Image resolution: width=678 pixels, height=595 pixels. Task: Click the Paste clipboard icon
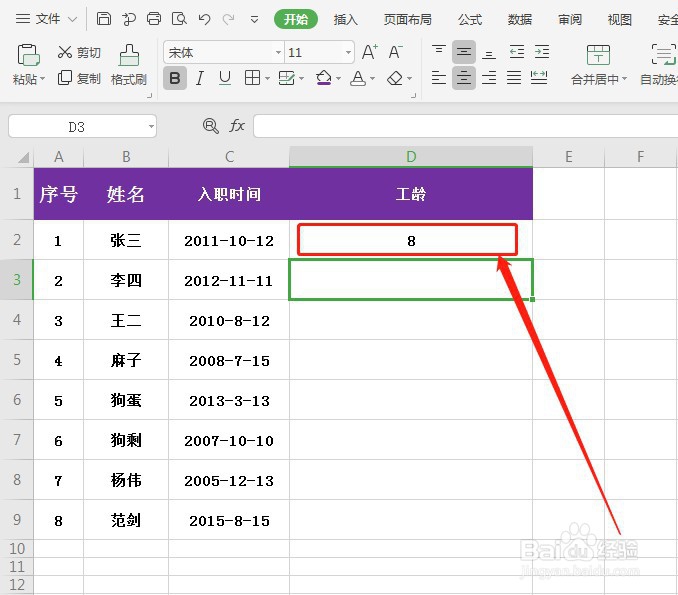(x=29, y=55)
